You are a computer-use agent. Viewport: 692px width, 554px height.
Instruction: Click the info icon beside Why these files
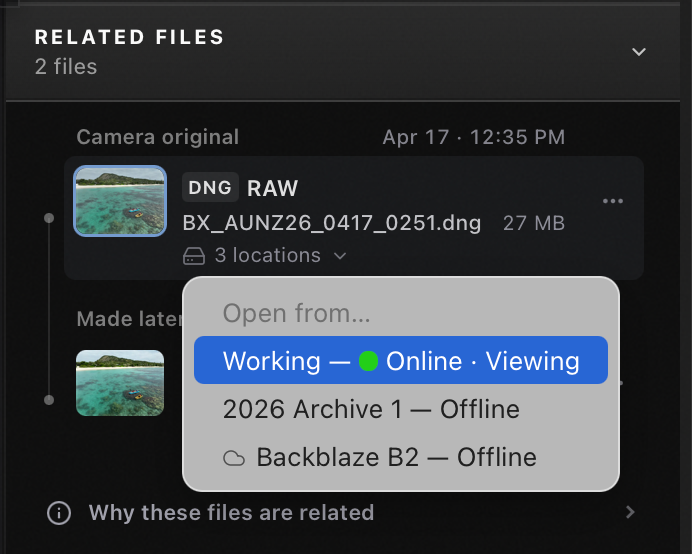click(59, 513)
